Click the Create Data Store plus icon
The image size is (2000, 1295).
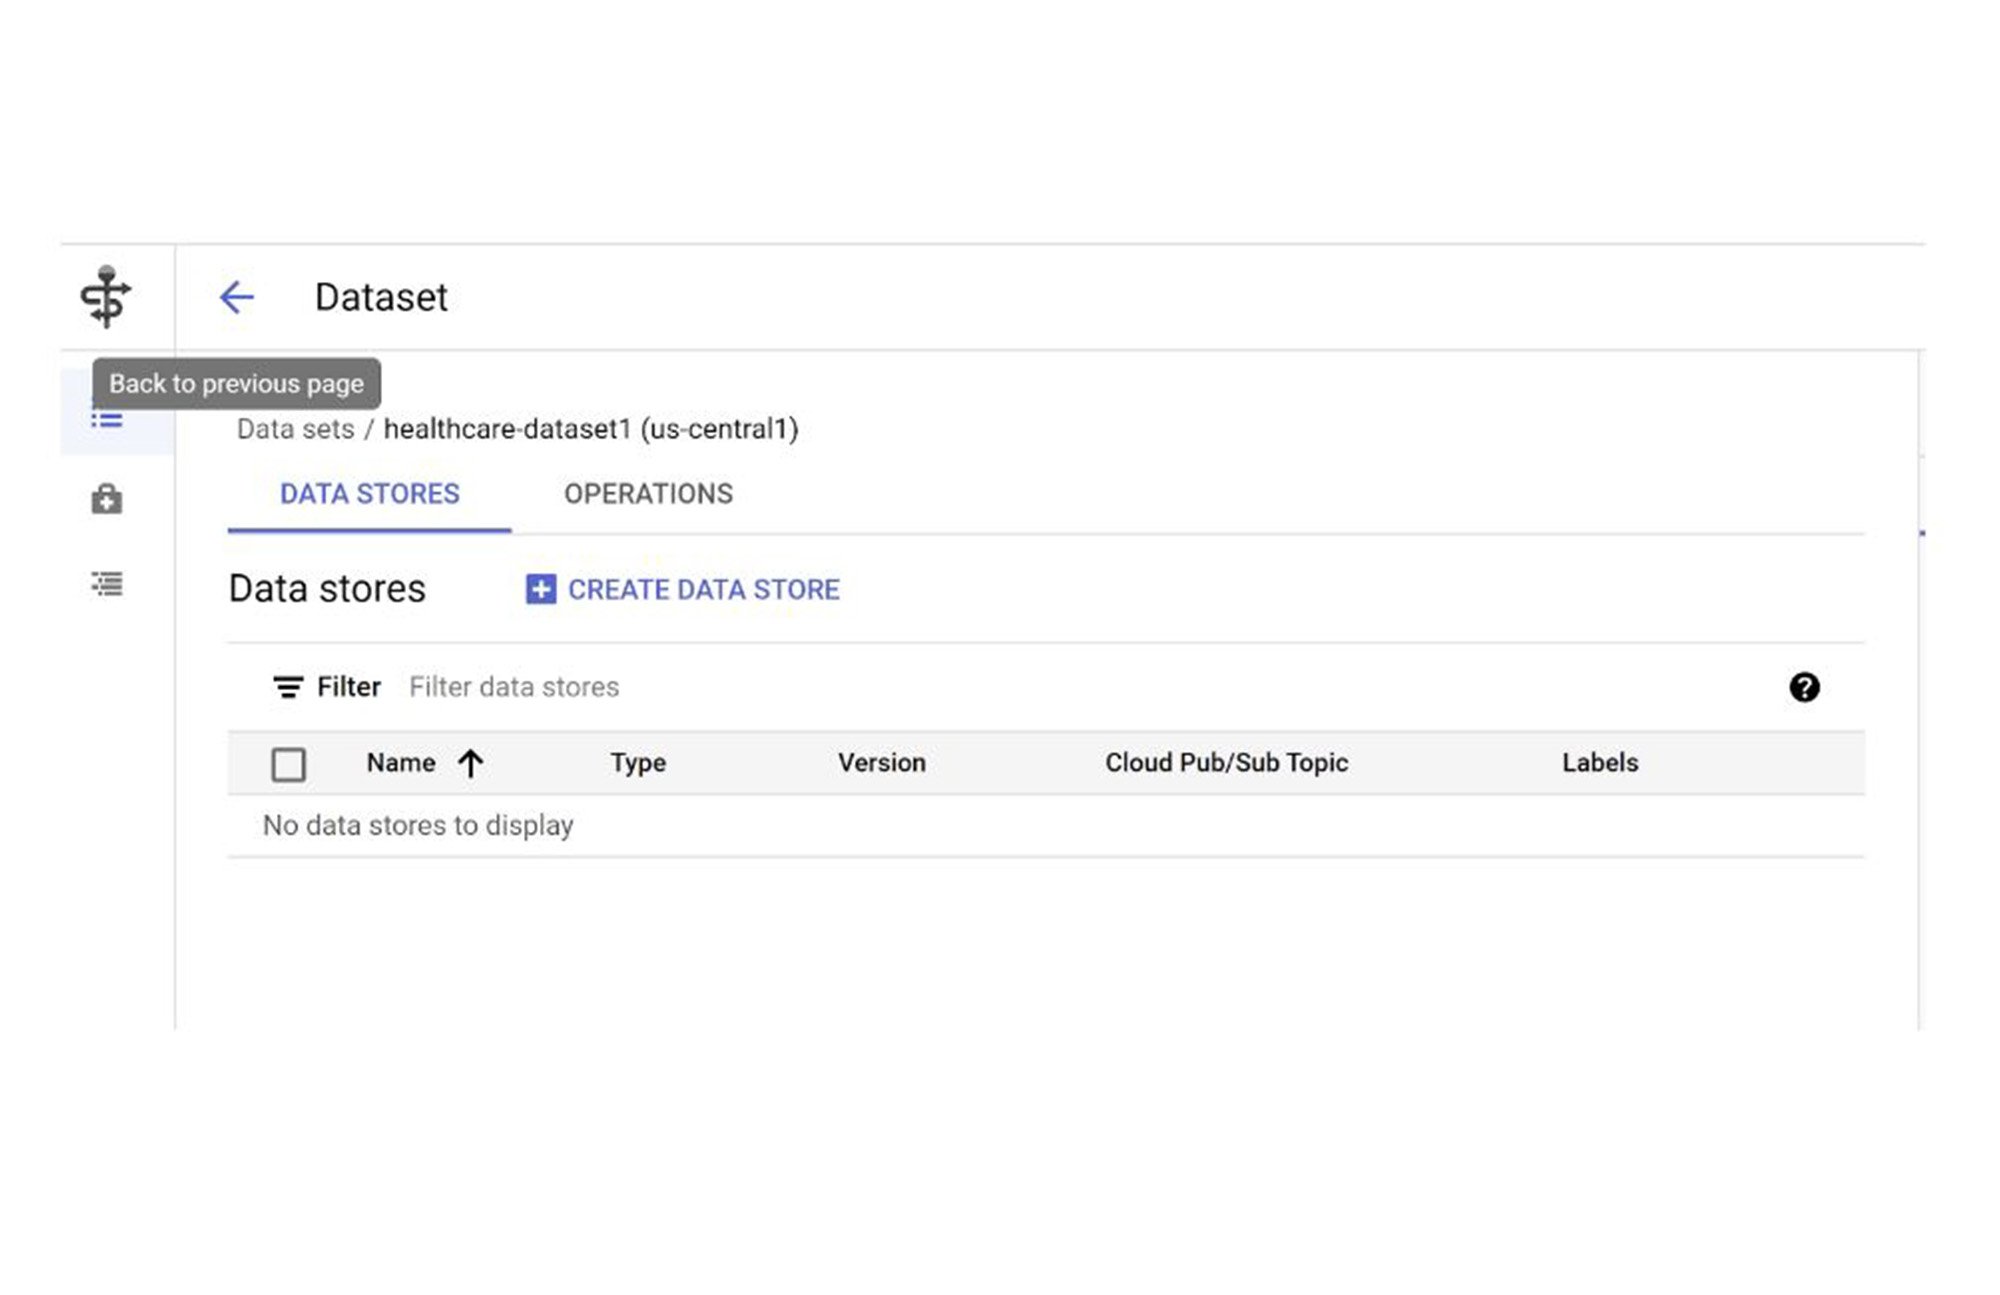(539, 589)
